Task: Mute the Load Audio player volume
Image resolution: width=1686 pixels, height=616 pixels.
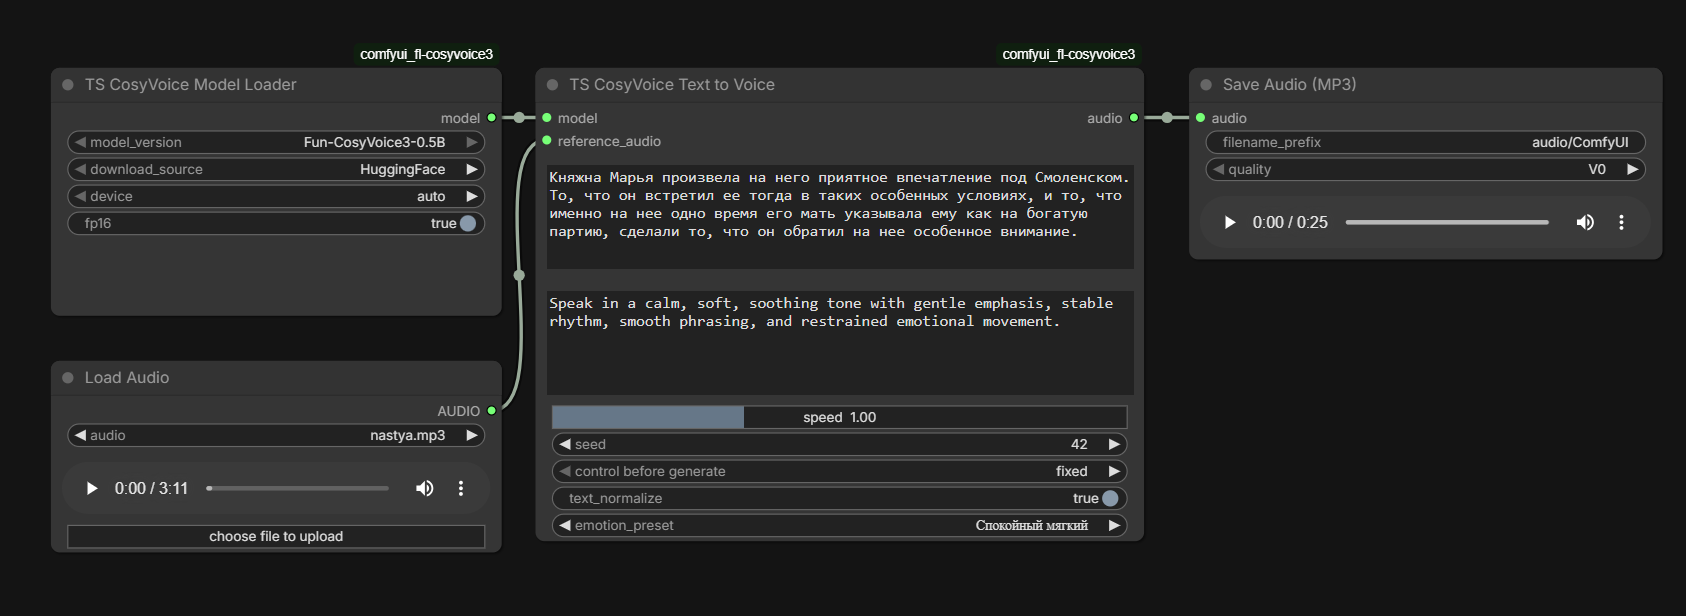Action: (425, 488)
